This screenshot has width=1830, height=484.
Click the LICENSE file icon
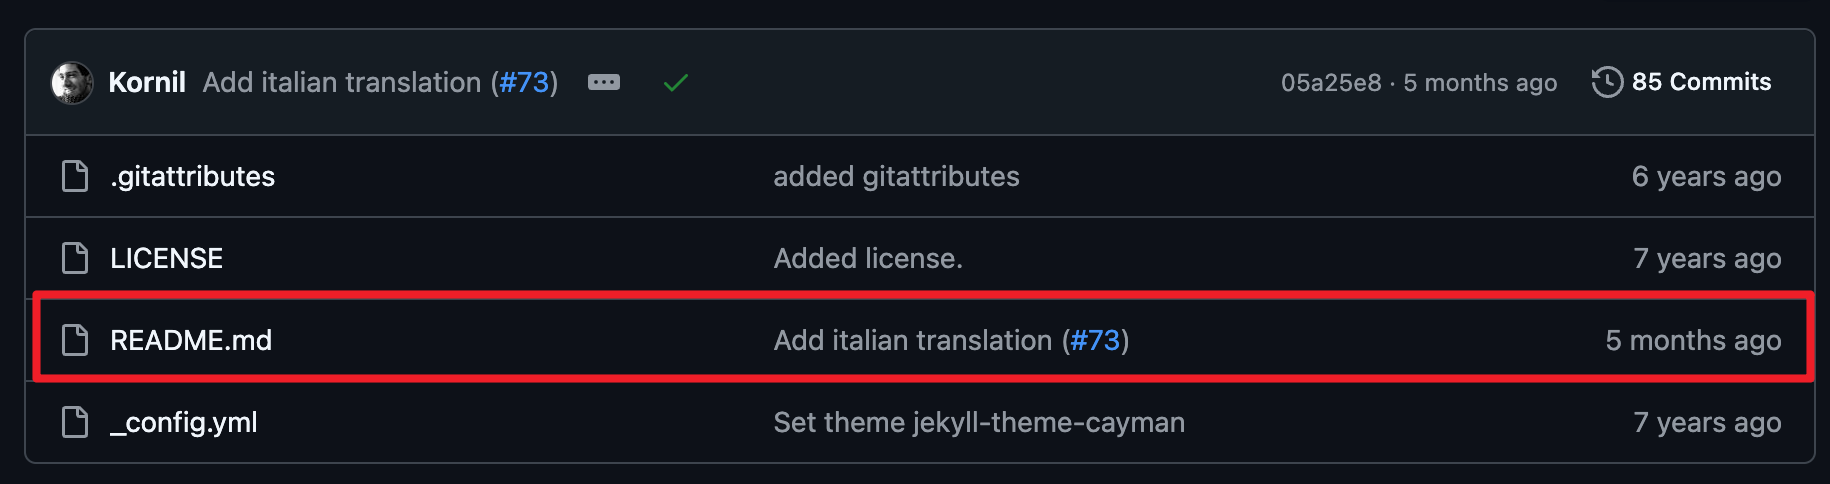(75, 258)
